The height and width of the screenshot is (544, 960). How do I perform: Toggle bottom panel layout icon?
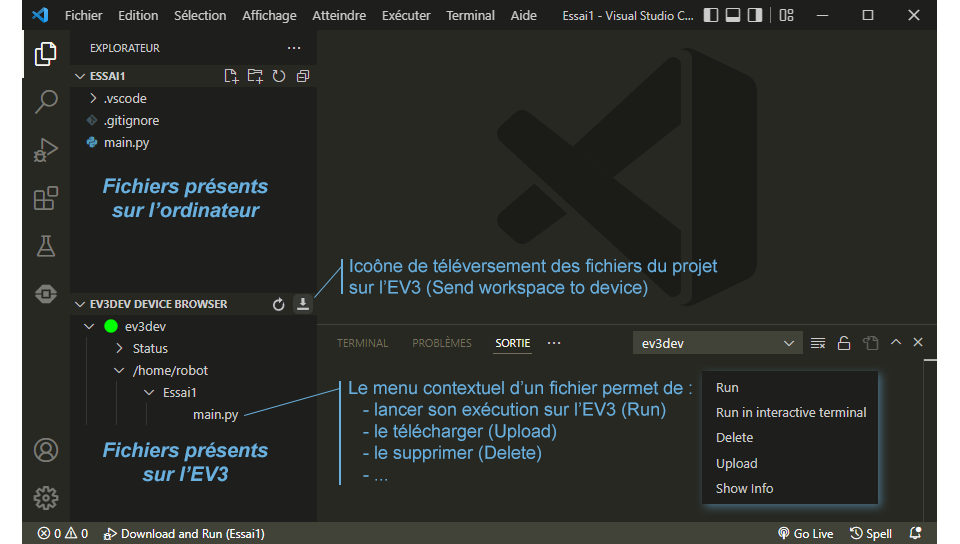pos(733,15)
